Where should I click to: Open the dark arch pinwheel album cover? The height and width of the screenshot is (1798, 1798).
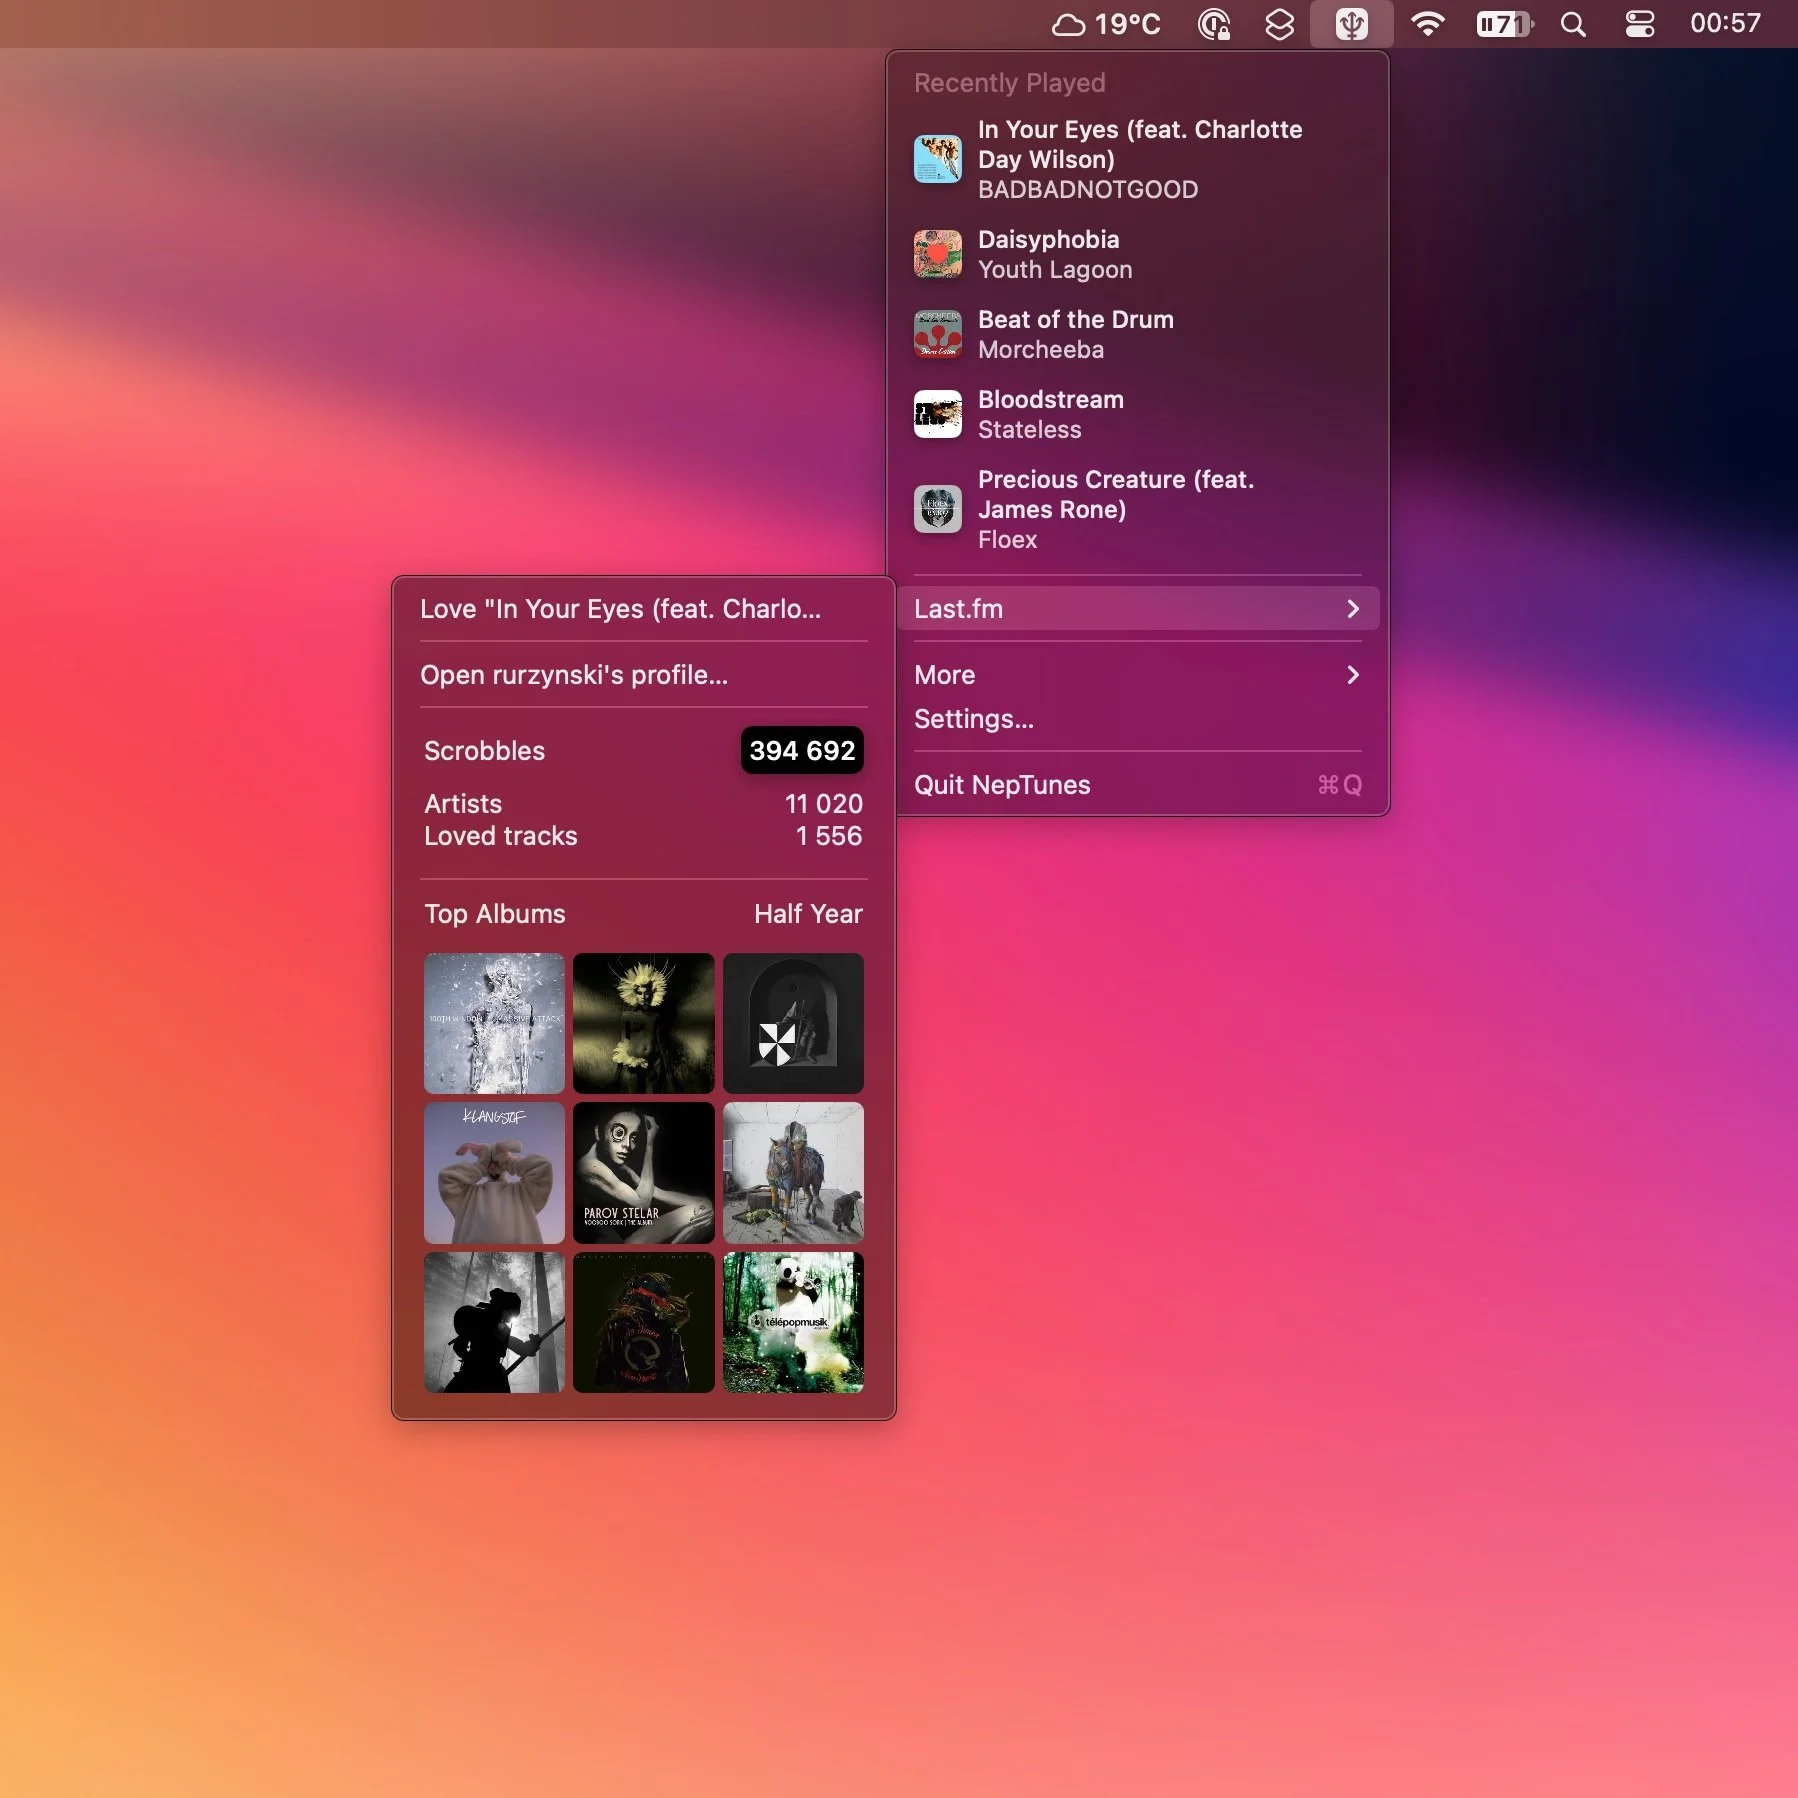coord(793,1023)
